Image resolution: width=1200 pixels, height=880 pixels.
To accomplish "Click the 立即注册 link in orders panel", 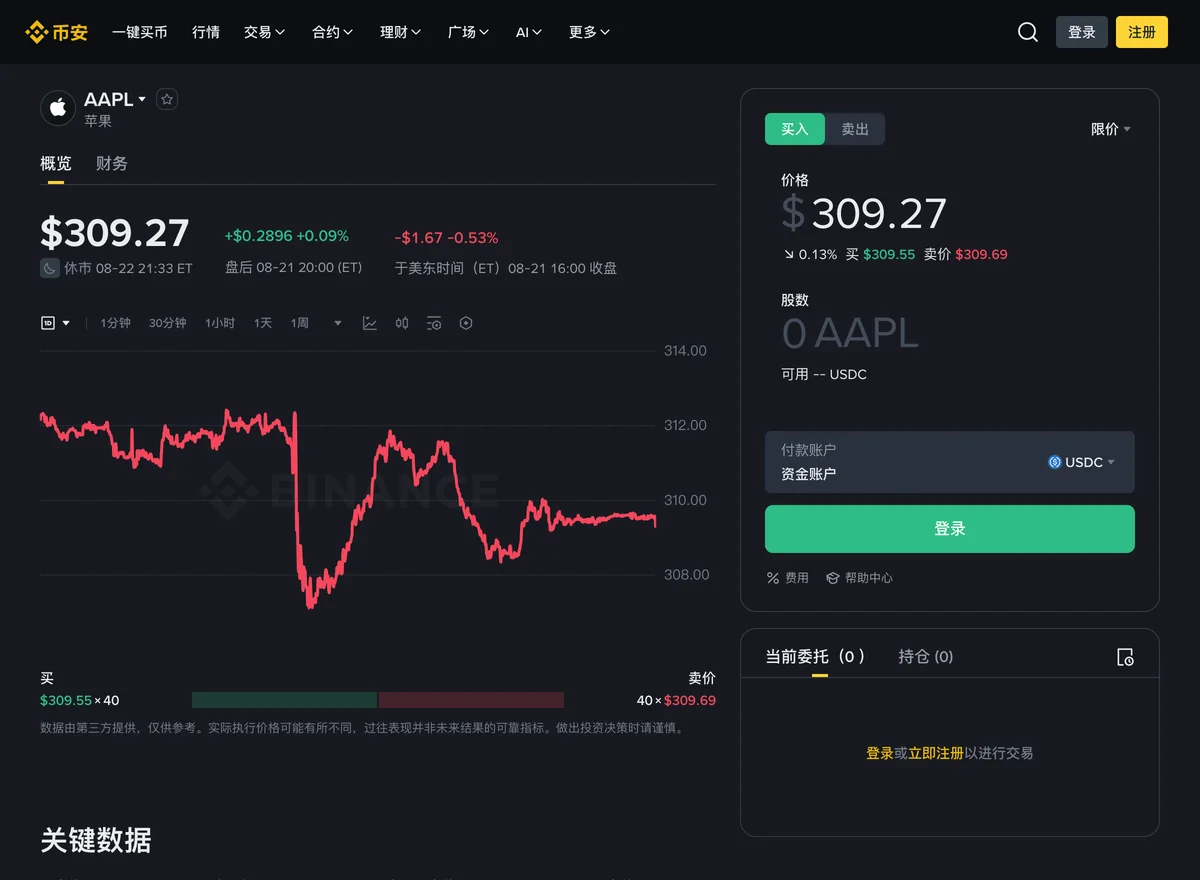I will (x=936, y=753).
